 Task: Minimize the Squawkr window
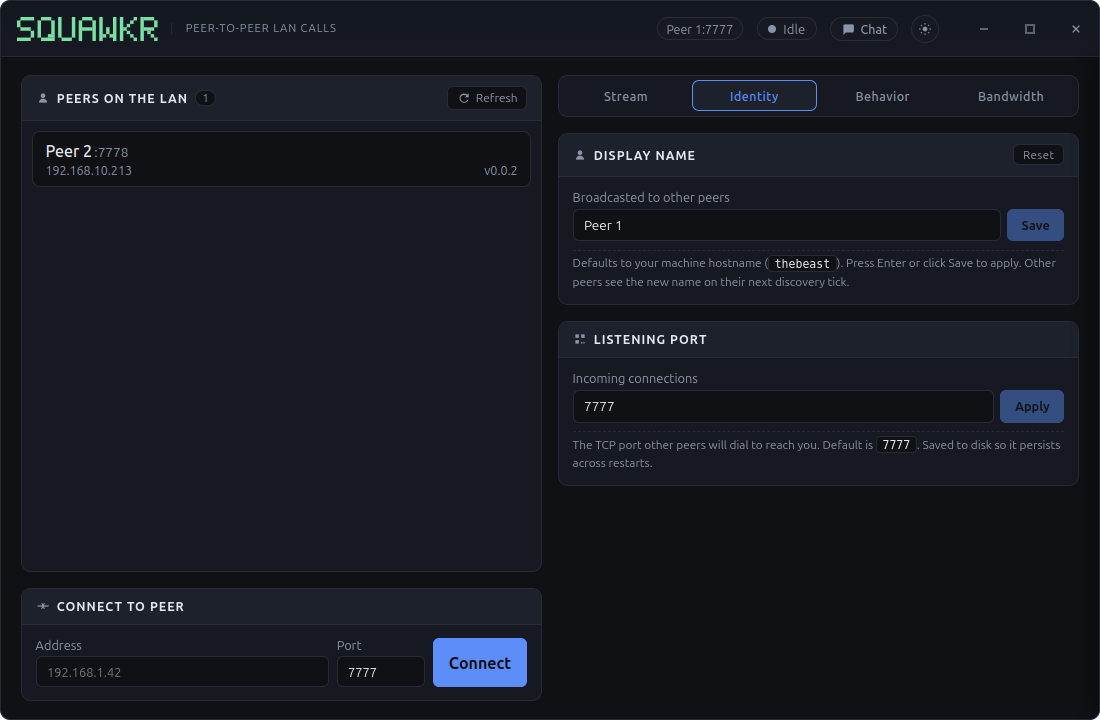tap(984, 29)
